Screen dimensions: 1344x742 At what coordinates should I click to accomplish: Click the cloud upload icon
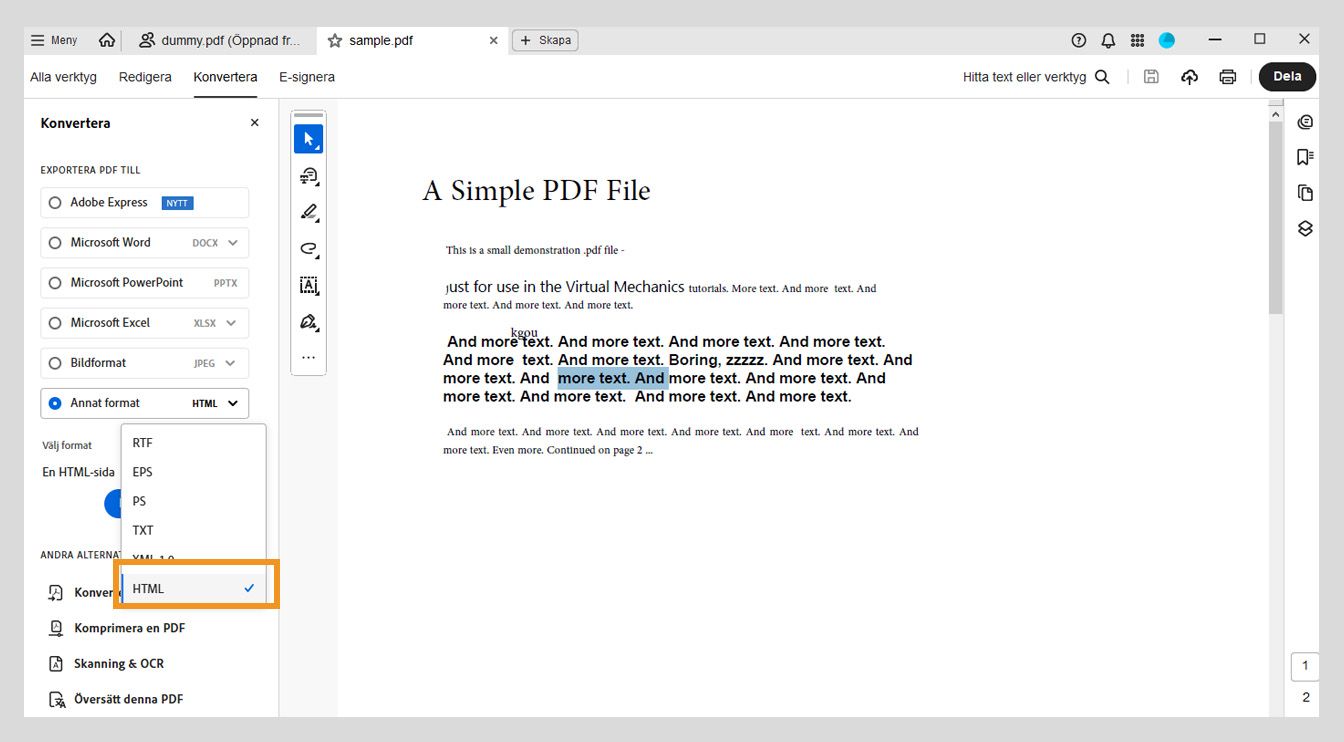point(1189,77)
